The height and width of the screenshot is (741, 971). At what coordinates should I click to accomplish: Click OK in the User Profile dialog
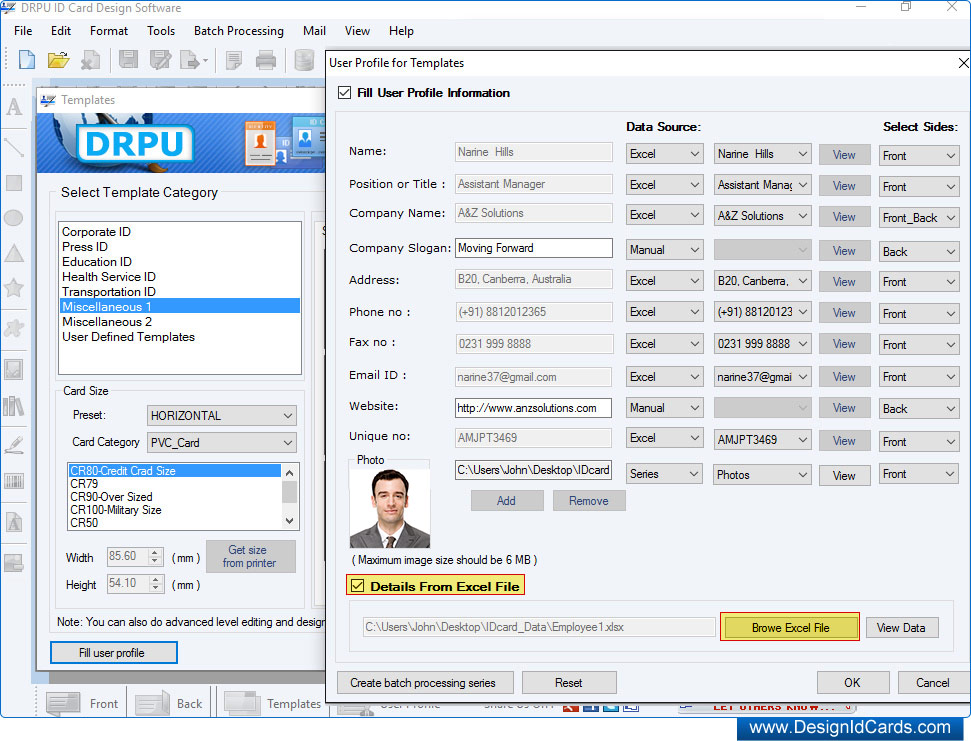click(852, 682)
